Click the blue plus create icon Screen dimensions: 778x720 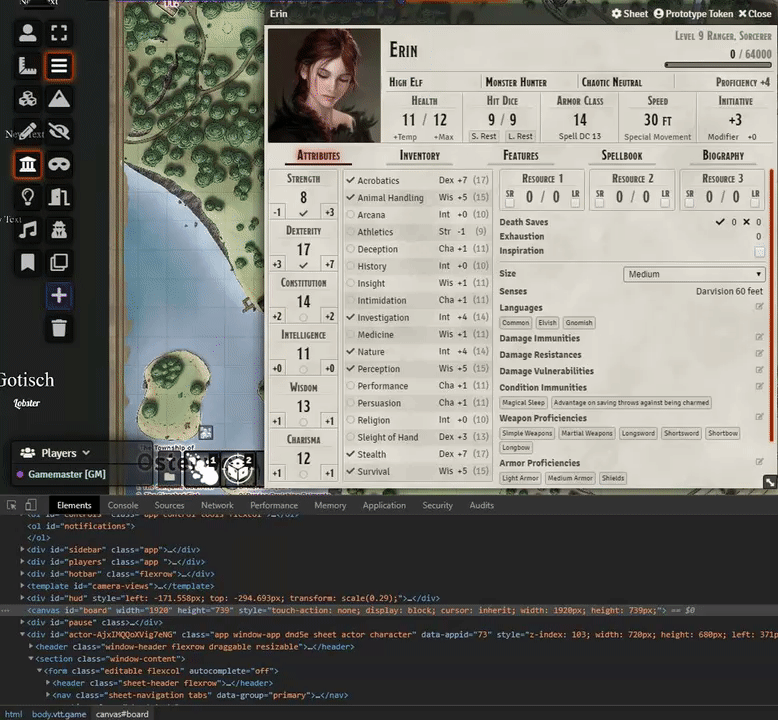coord(59,295)
